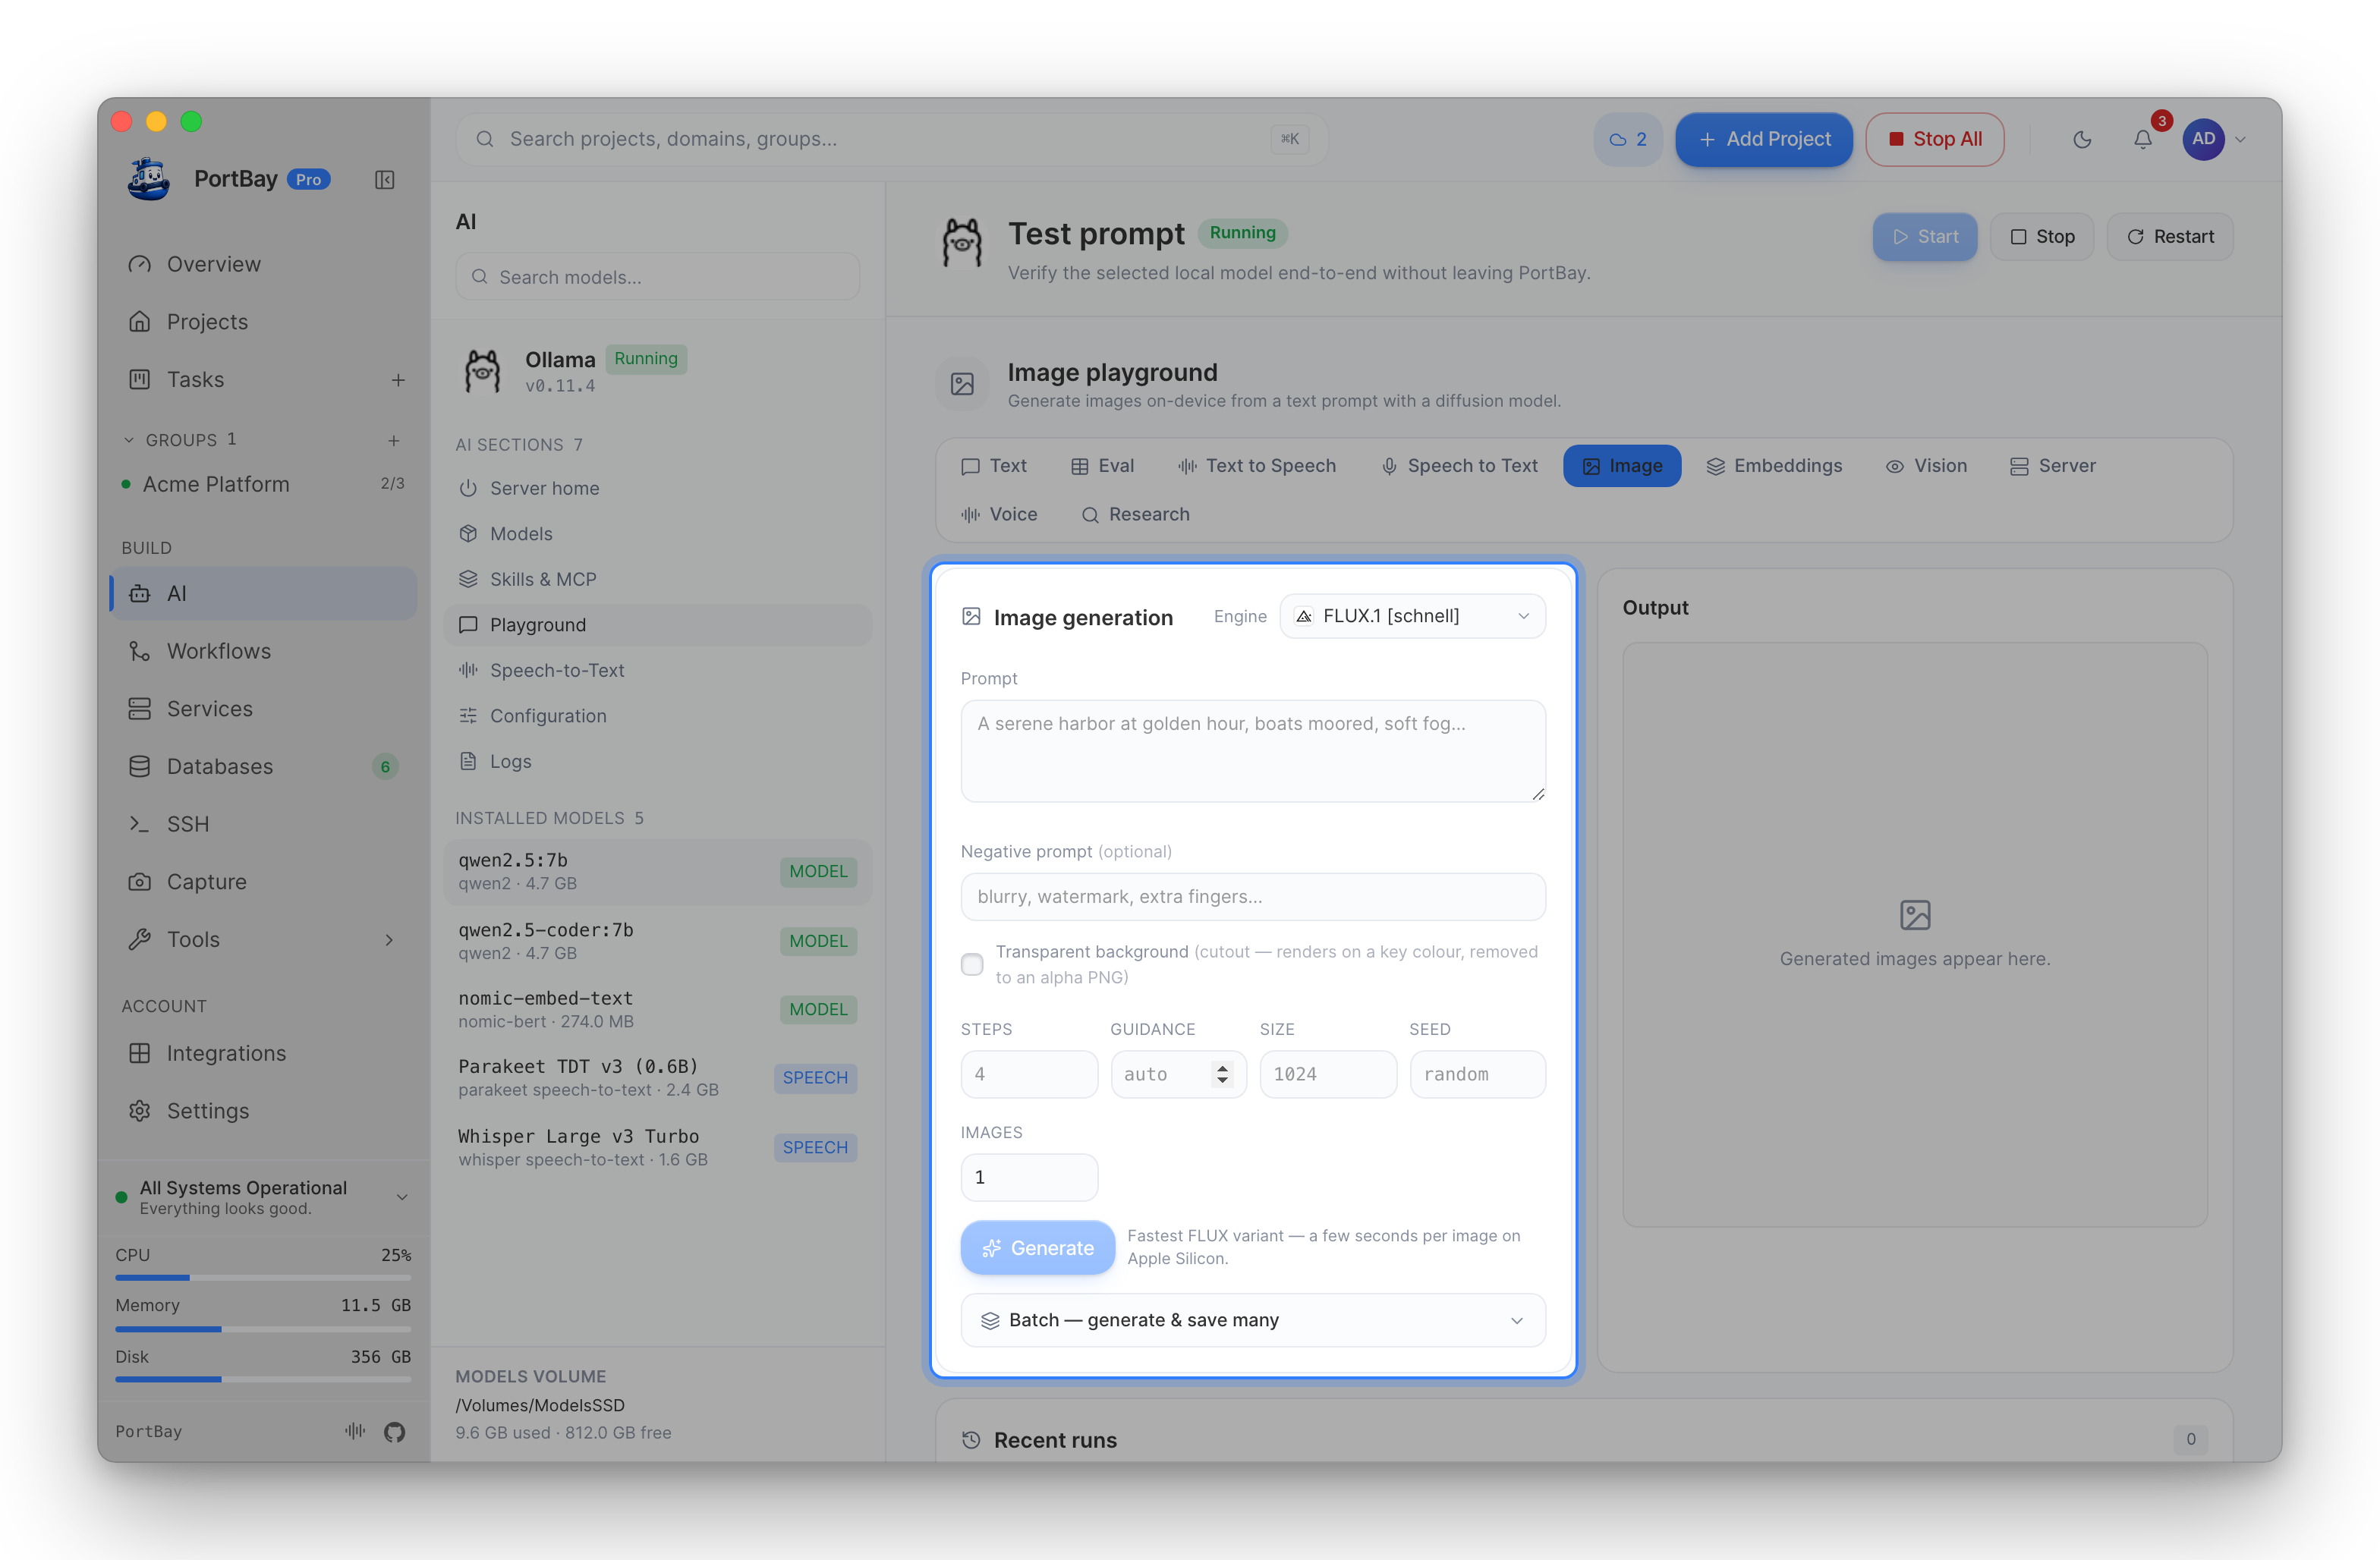Switch to the Server tab

coord(2052,466)
